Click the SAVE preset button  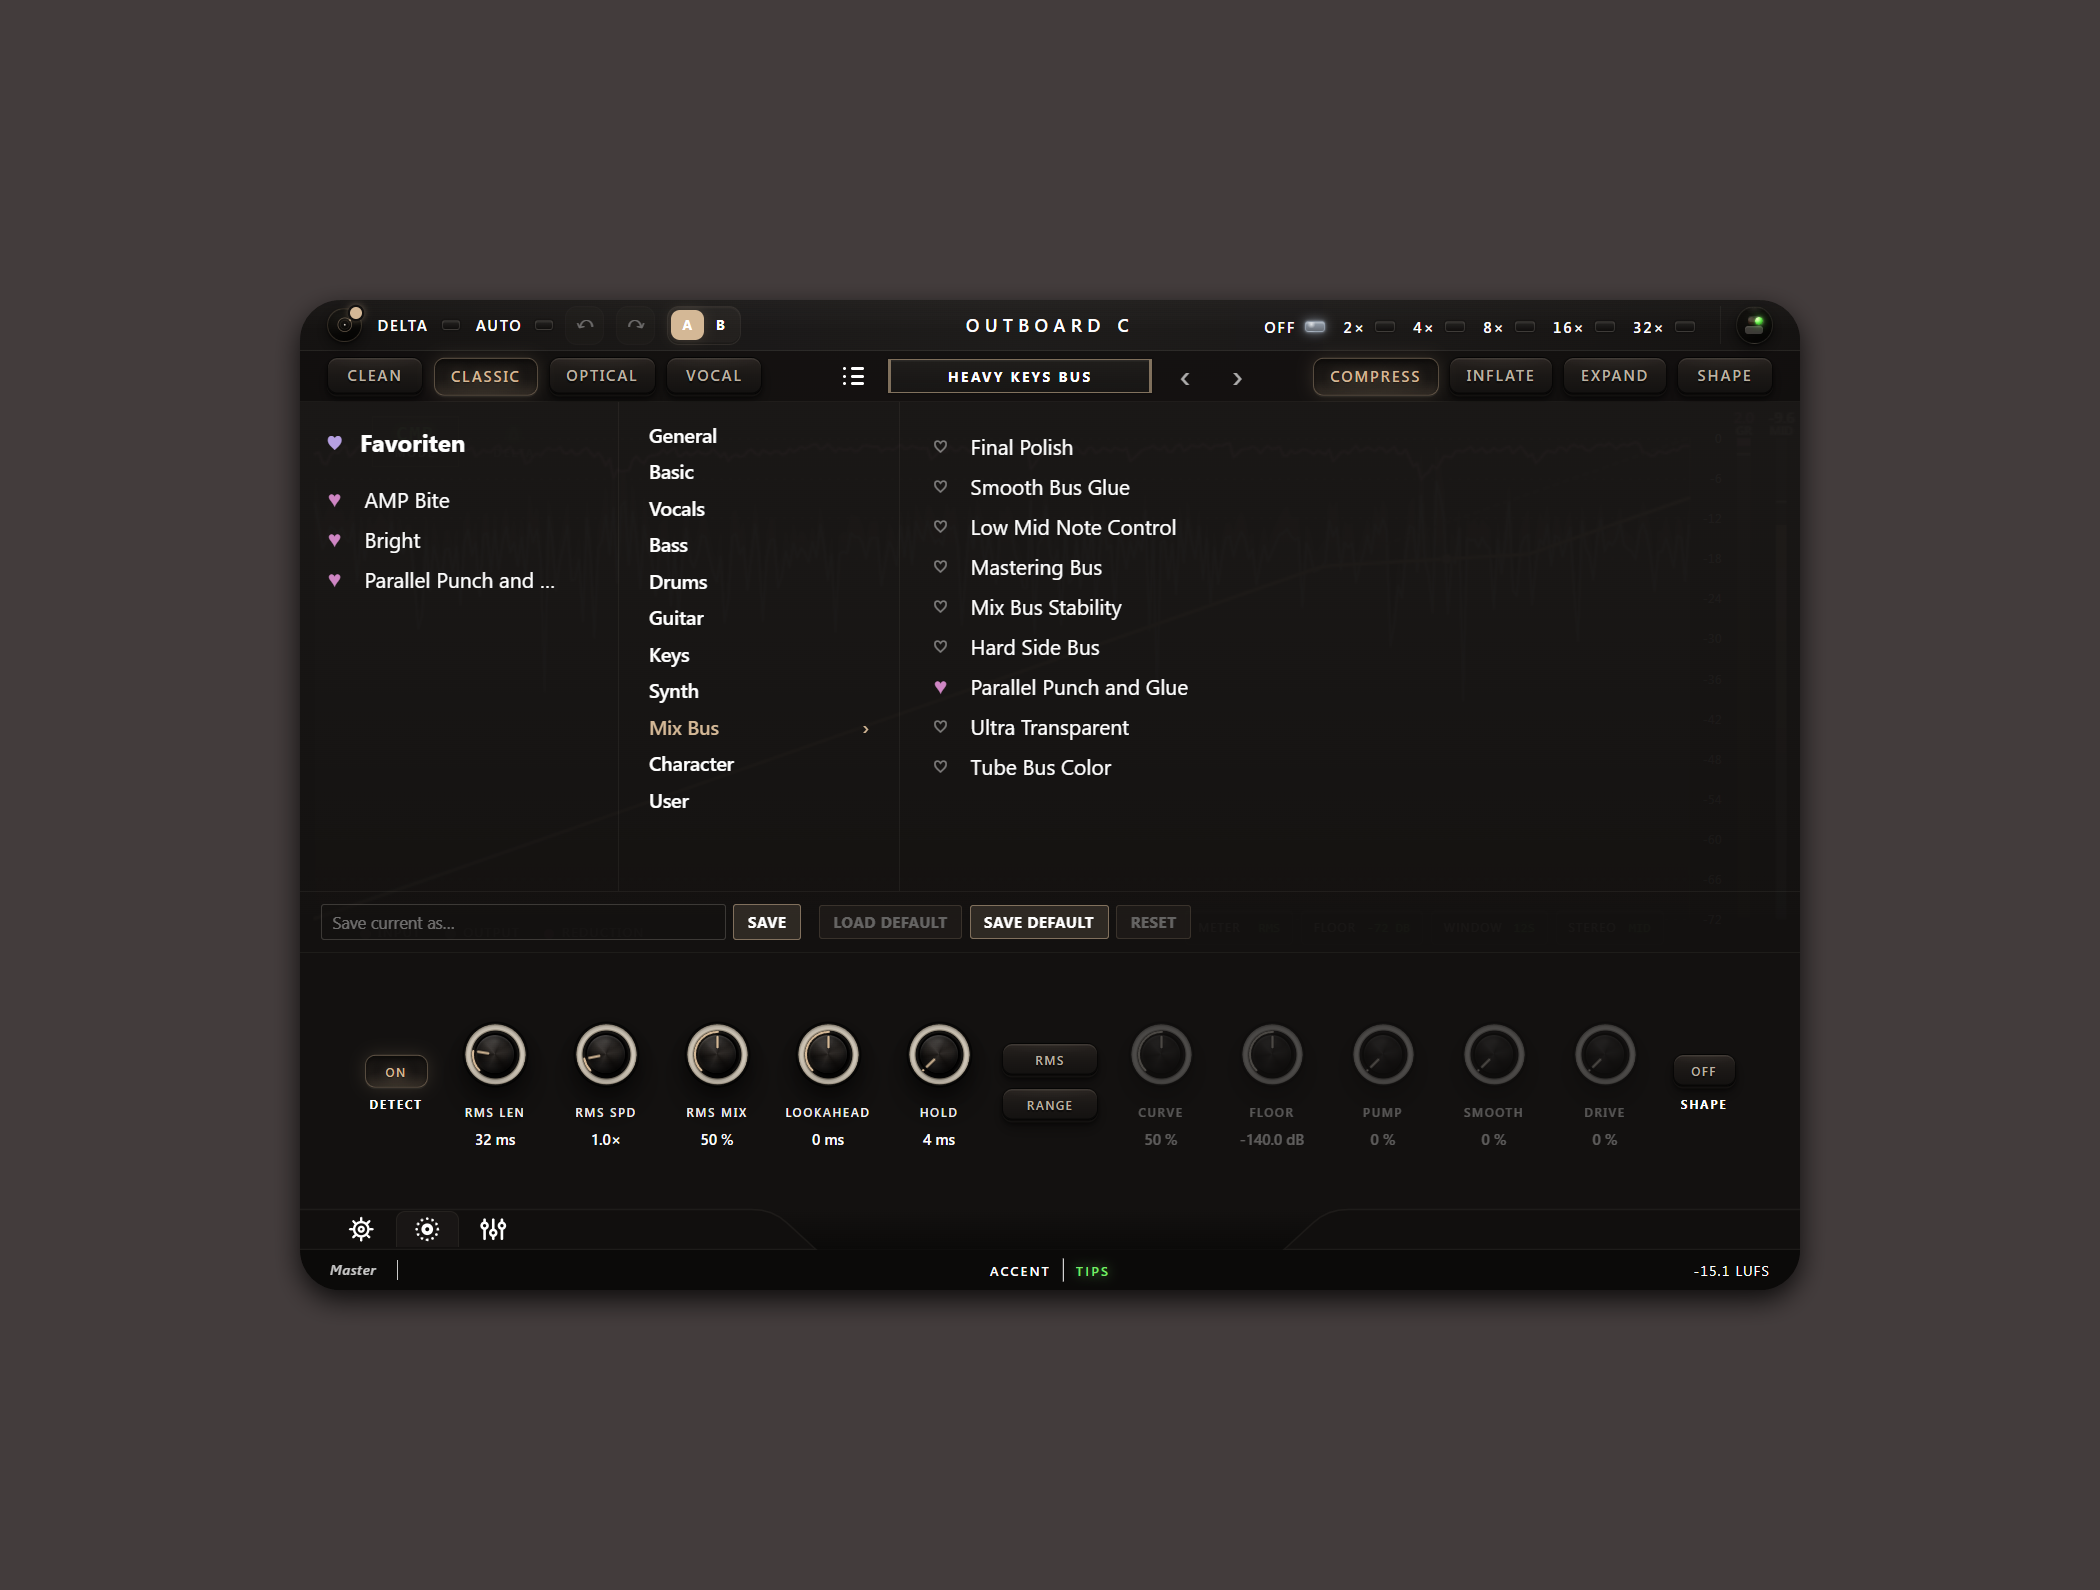pos(767,922)
